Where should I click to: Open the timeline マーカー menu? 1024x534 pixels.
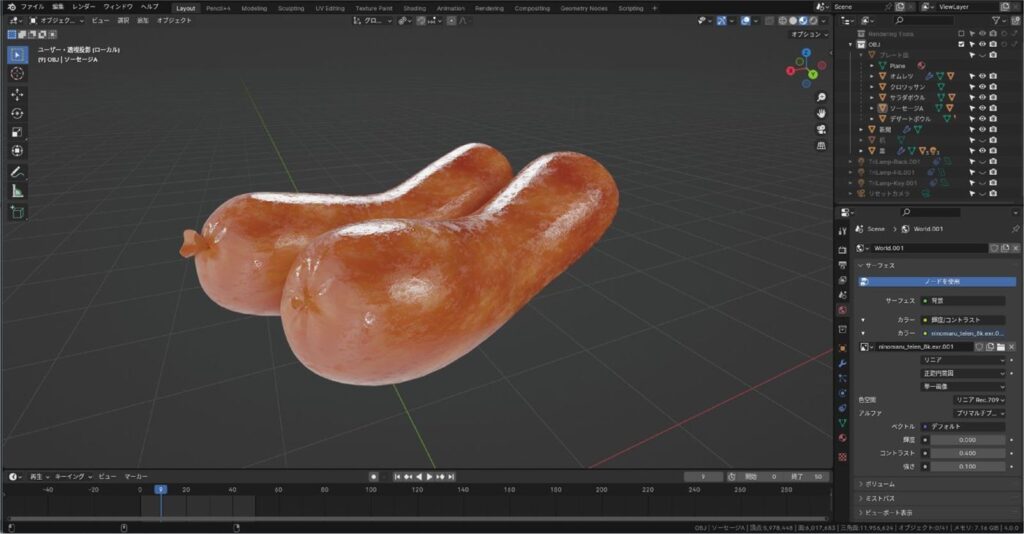(136, 477)
